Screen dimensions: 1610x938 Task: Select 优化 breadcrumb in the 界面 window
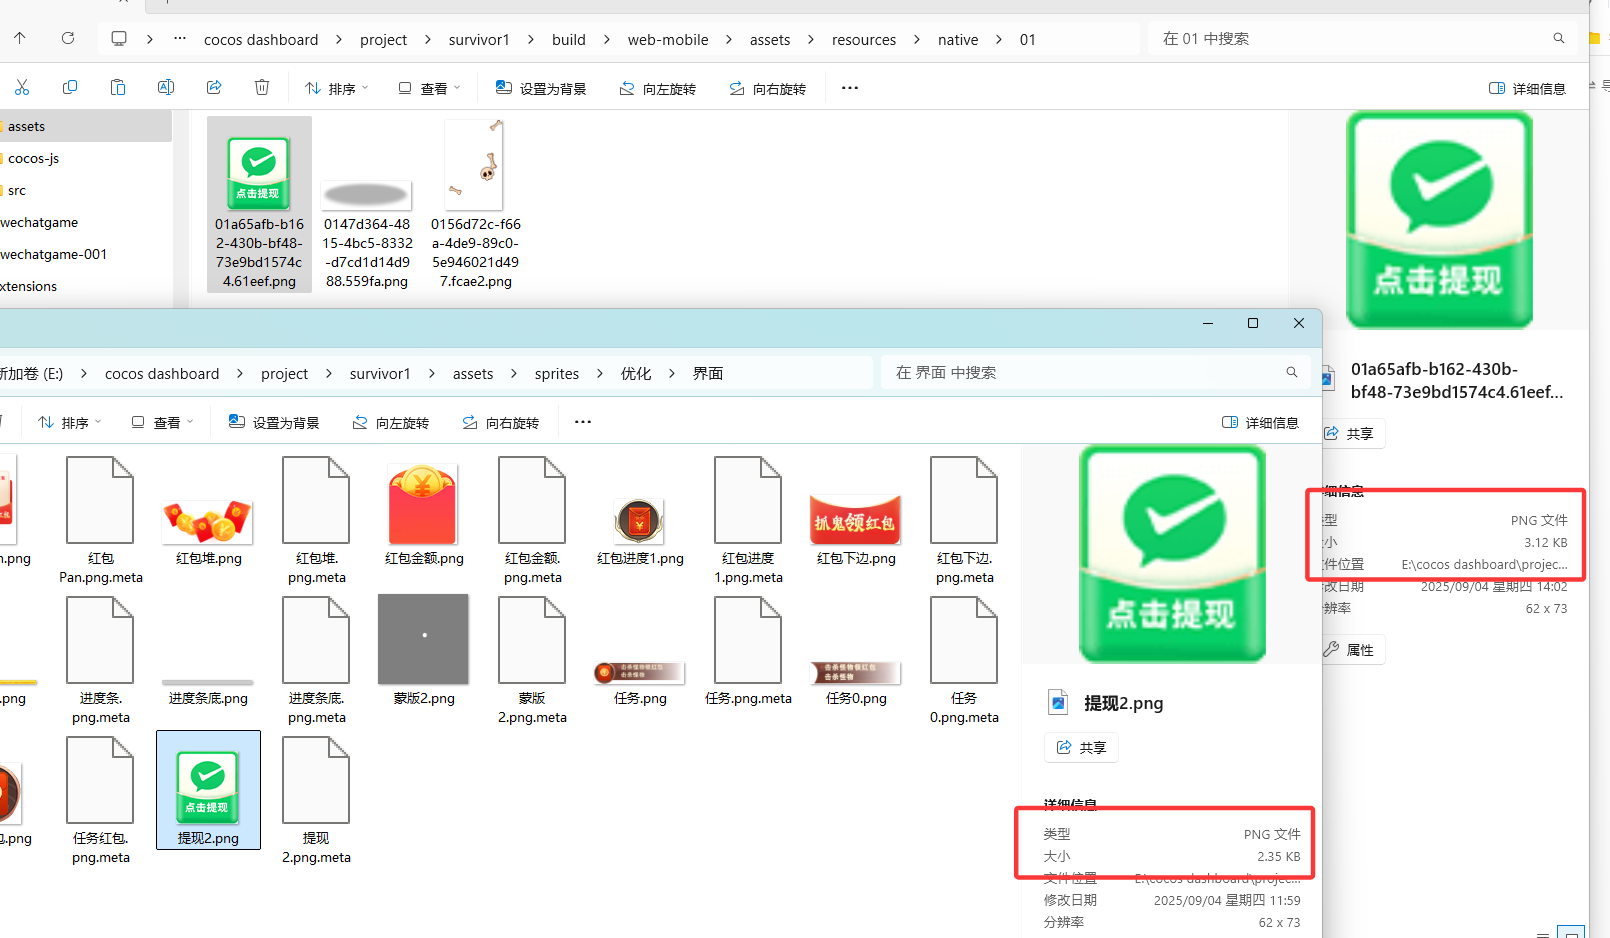coord(636,374)
